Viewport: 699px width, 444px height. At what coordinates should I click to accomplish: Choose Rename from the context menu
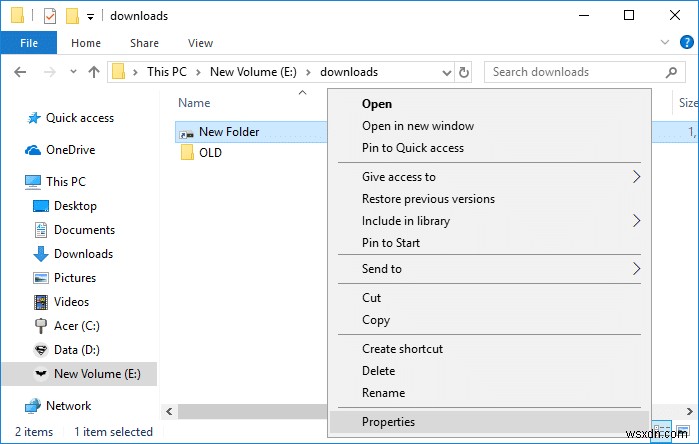[489, 393]
